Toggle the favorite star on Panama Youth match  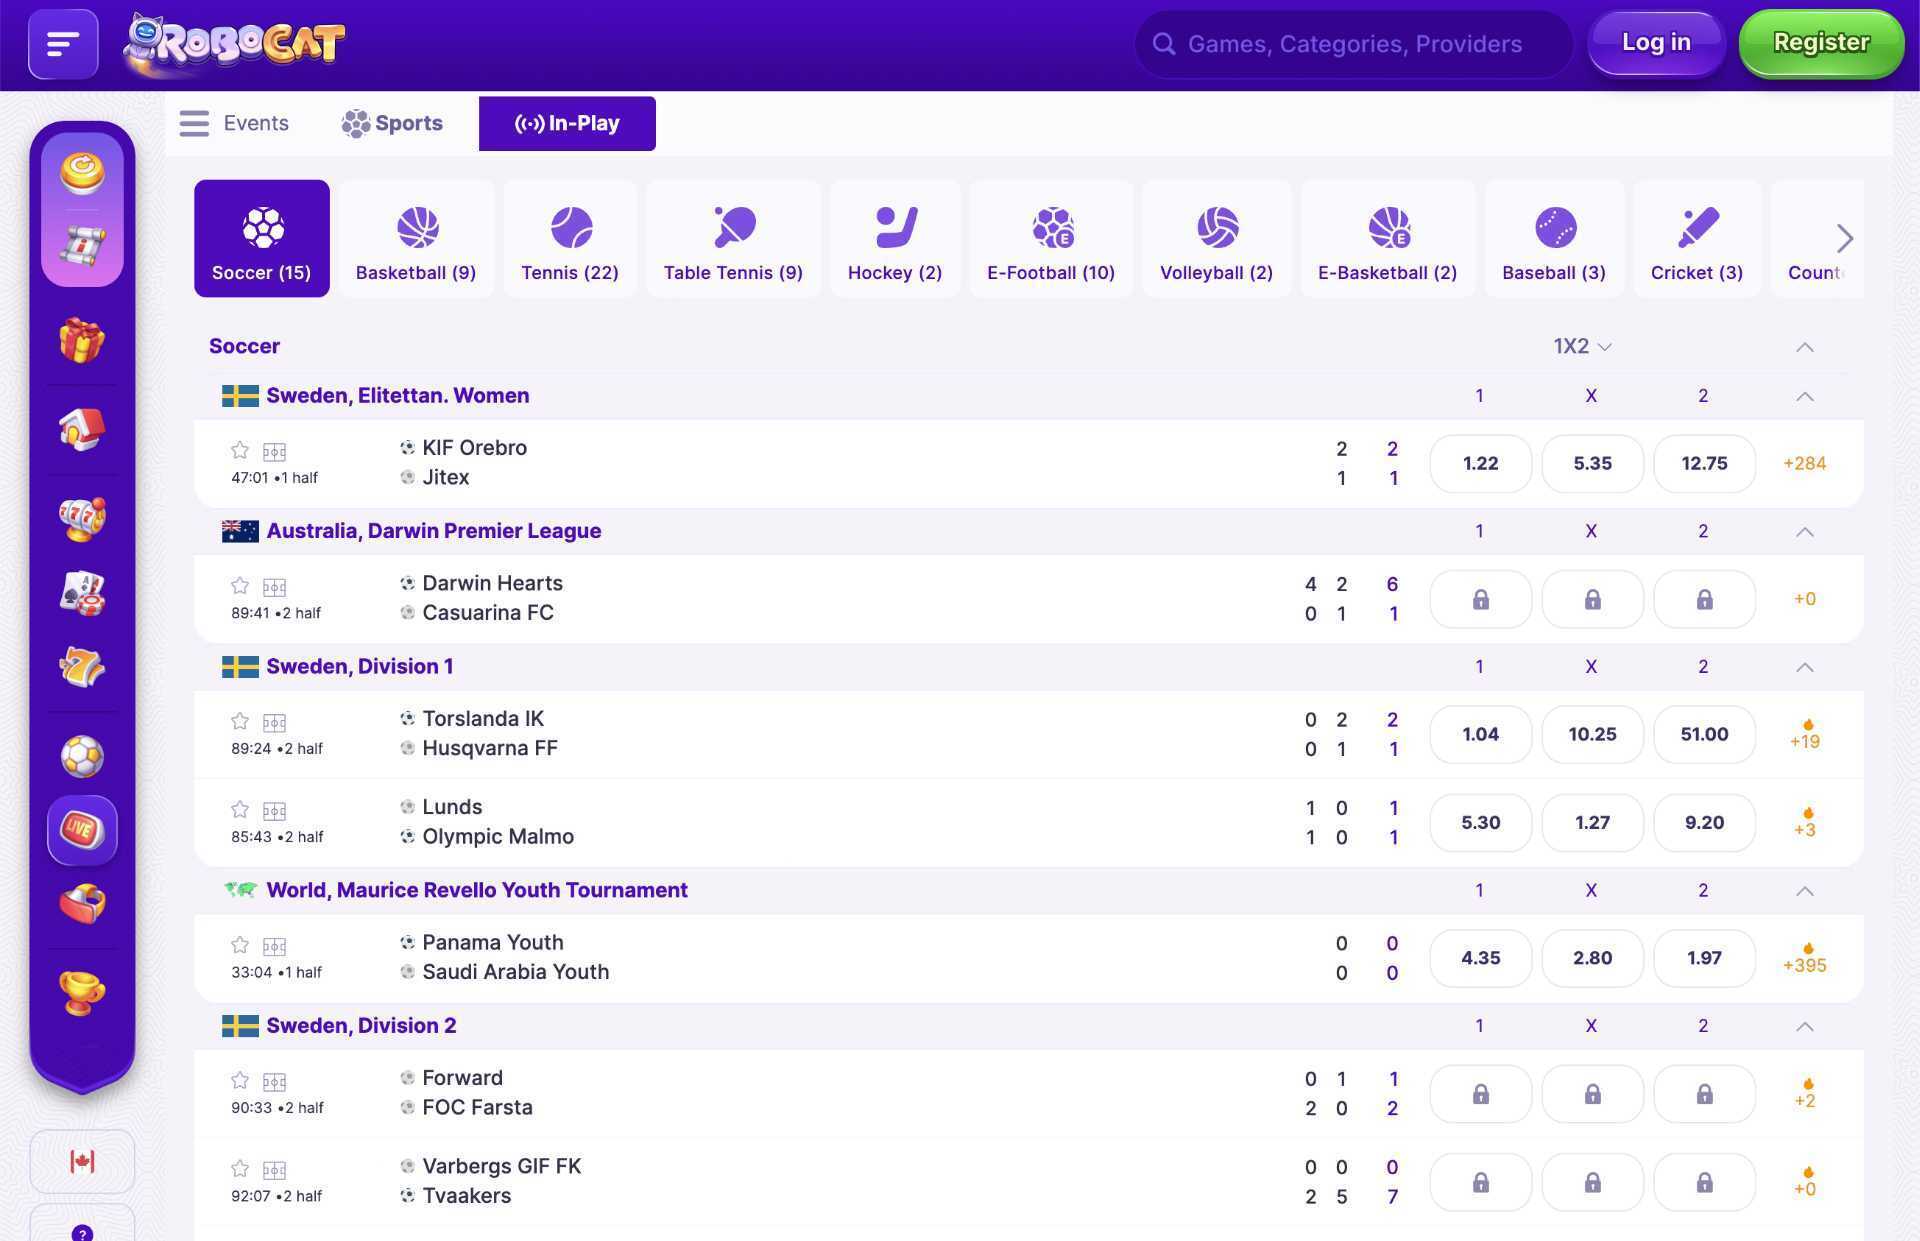click(240, 945)
